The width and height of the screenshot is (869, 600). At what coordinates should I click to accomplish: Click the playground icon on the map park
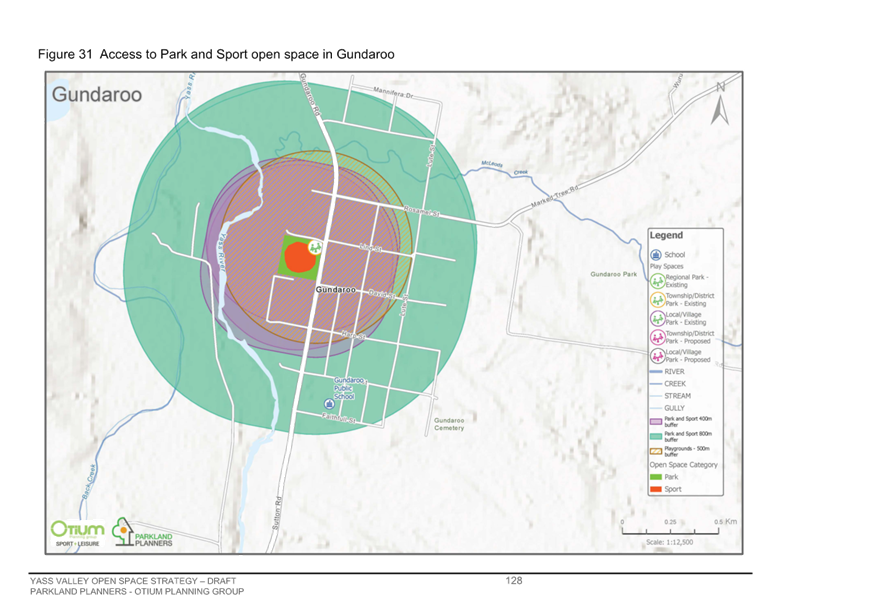pos(315,248)
